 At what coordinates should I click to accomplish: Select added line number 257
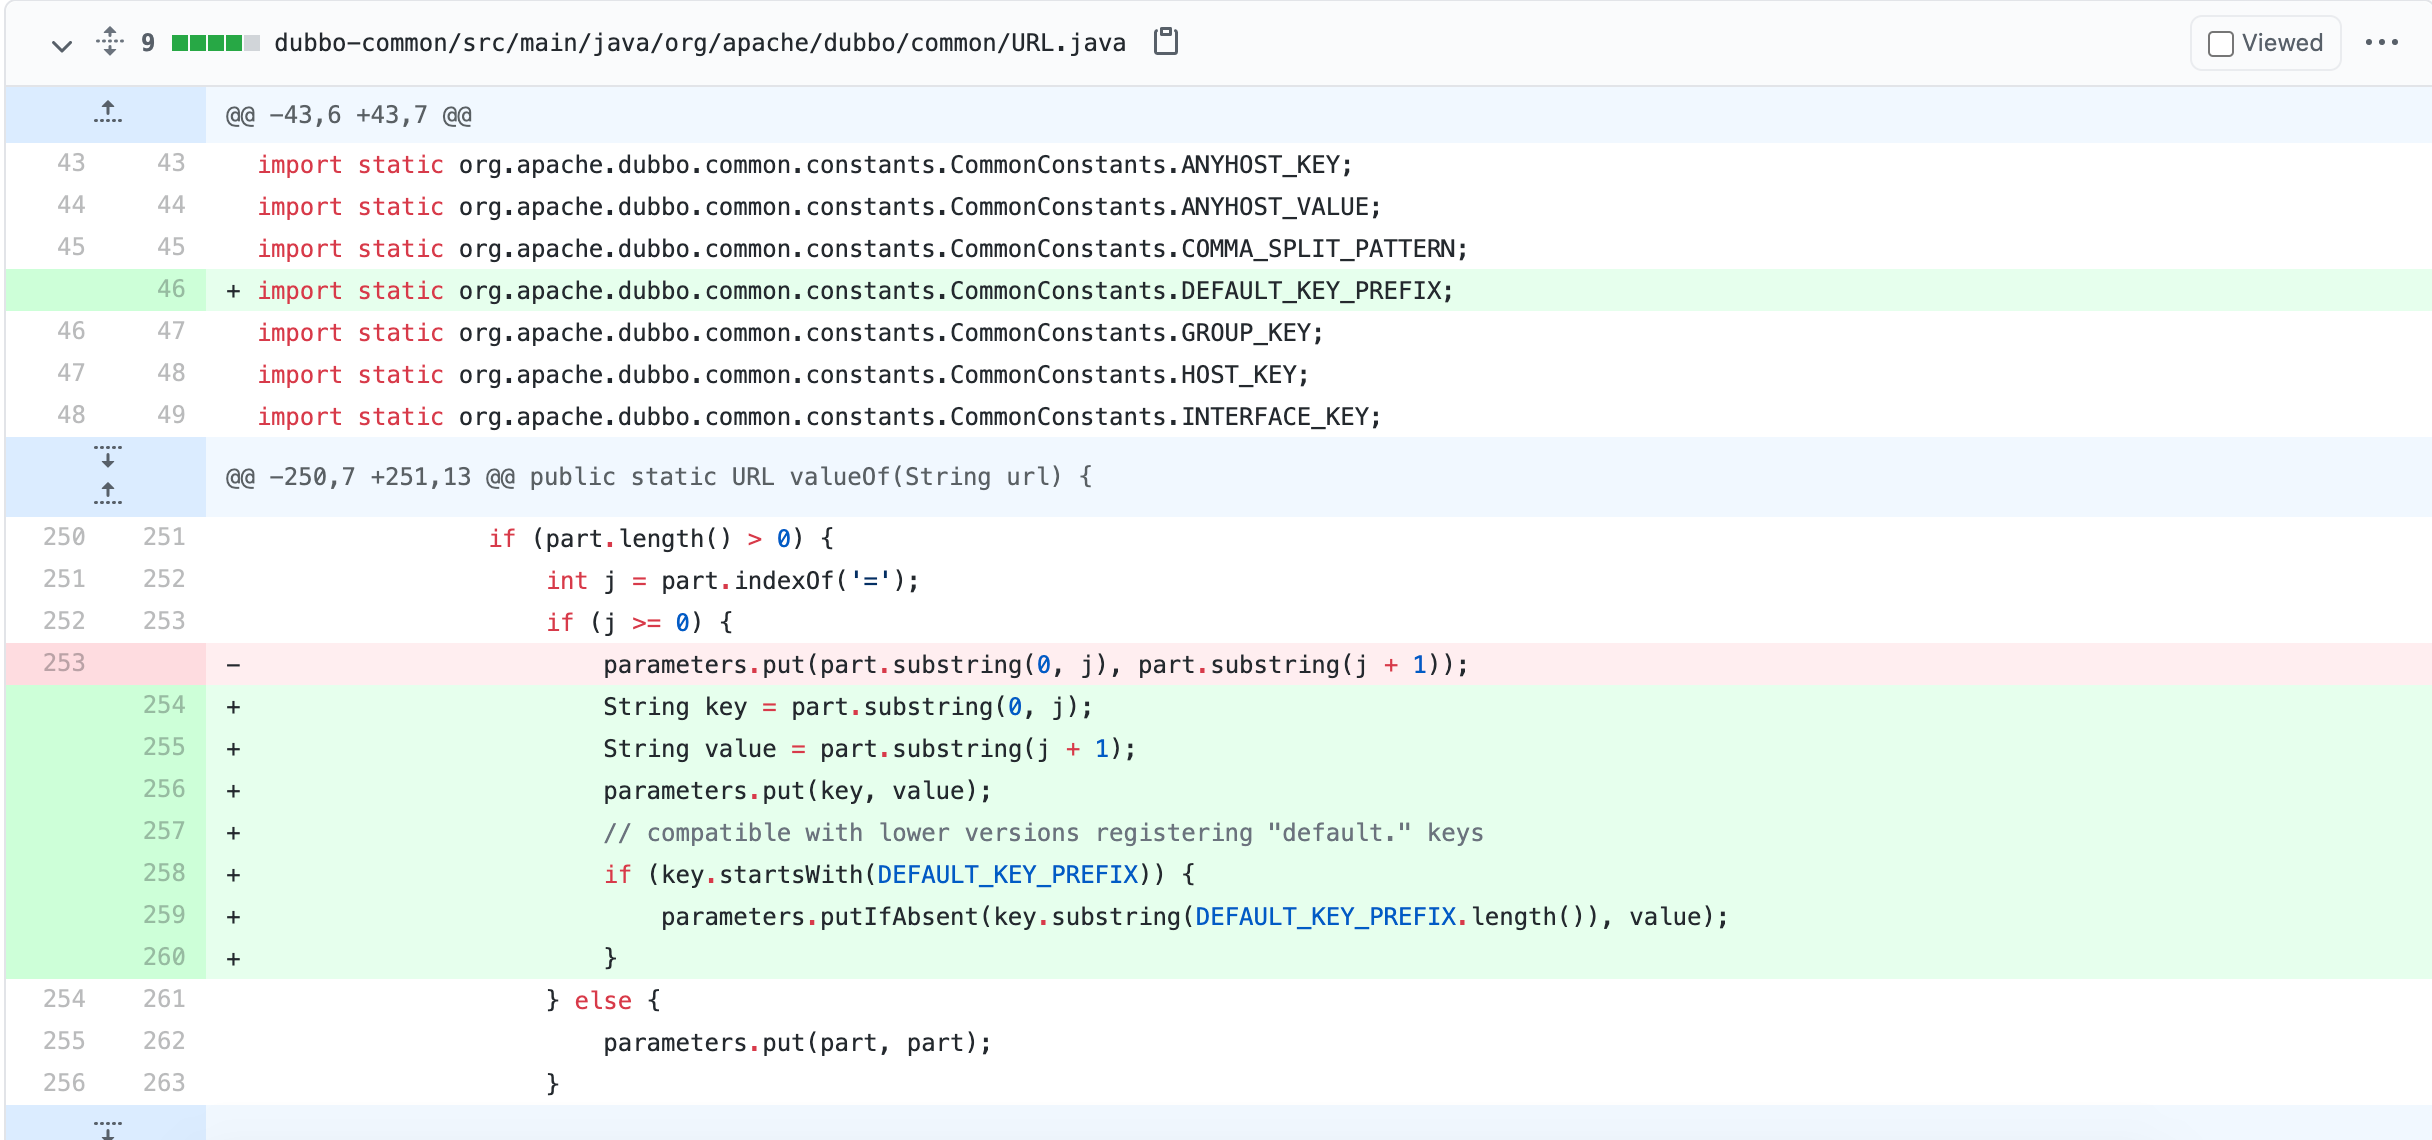coord(164,831)
